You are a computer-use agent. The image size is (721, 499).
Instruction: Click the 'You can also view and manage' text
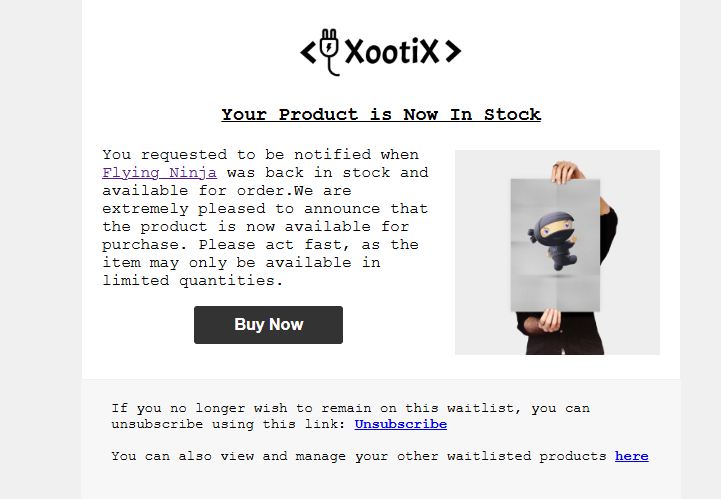pos(360,456)
